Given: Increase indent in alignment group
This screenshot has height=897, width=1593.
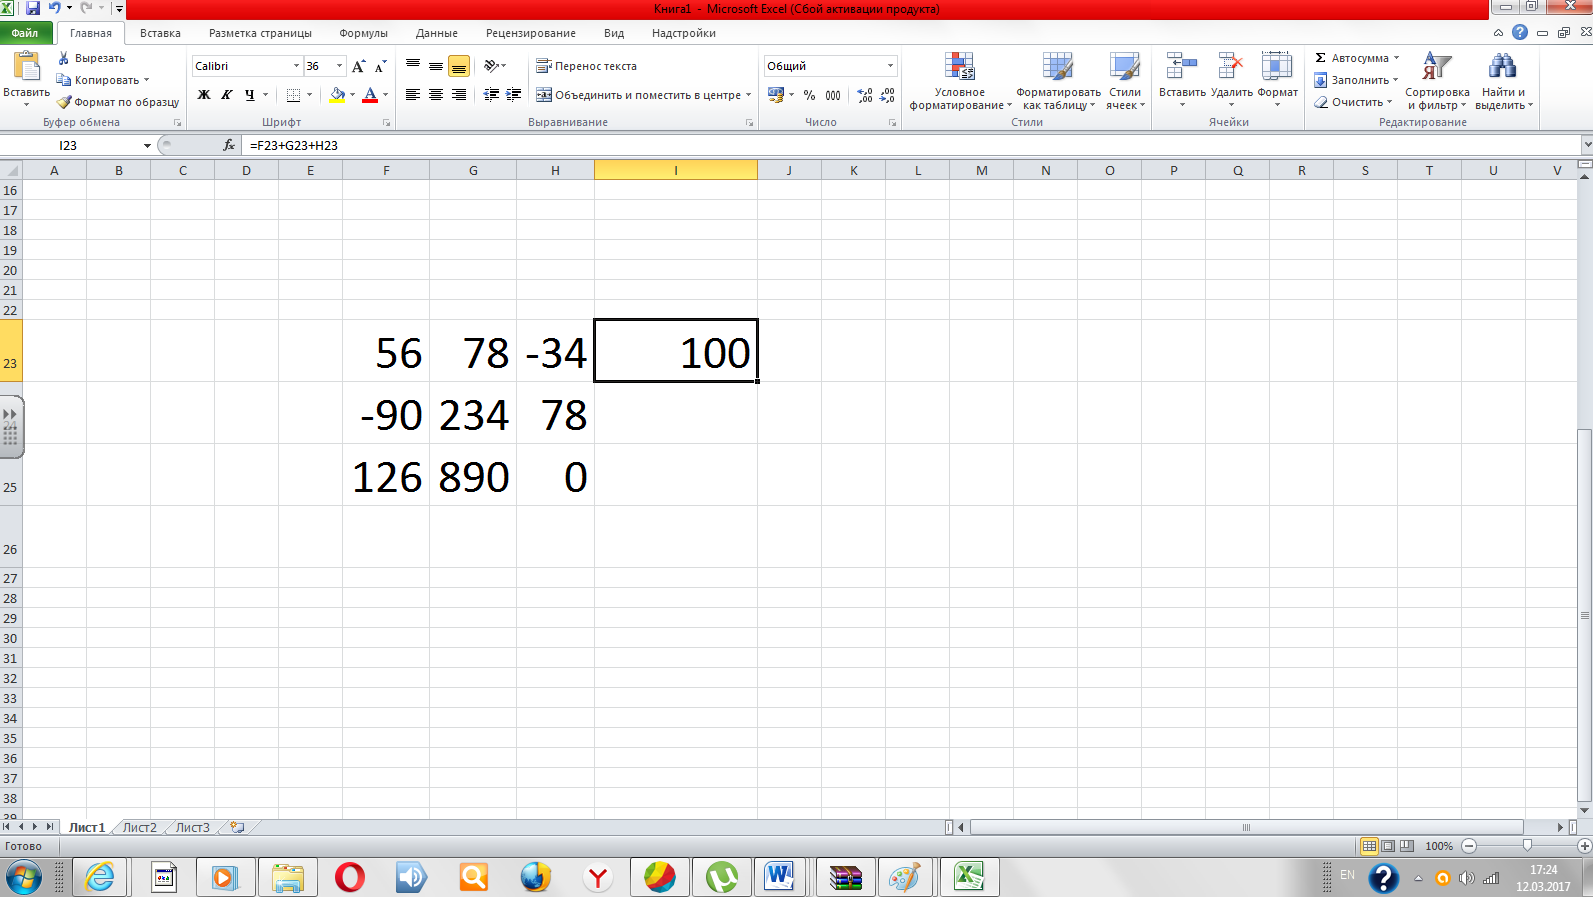Looking at the screenshot, I should pyautogui.click(x=513, y=95).
